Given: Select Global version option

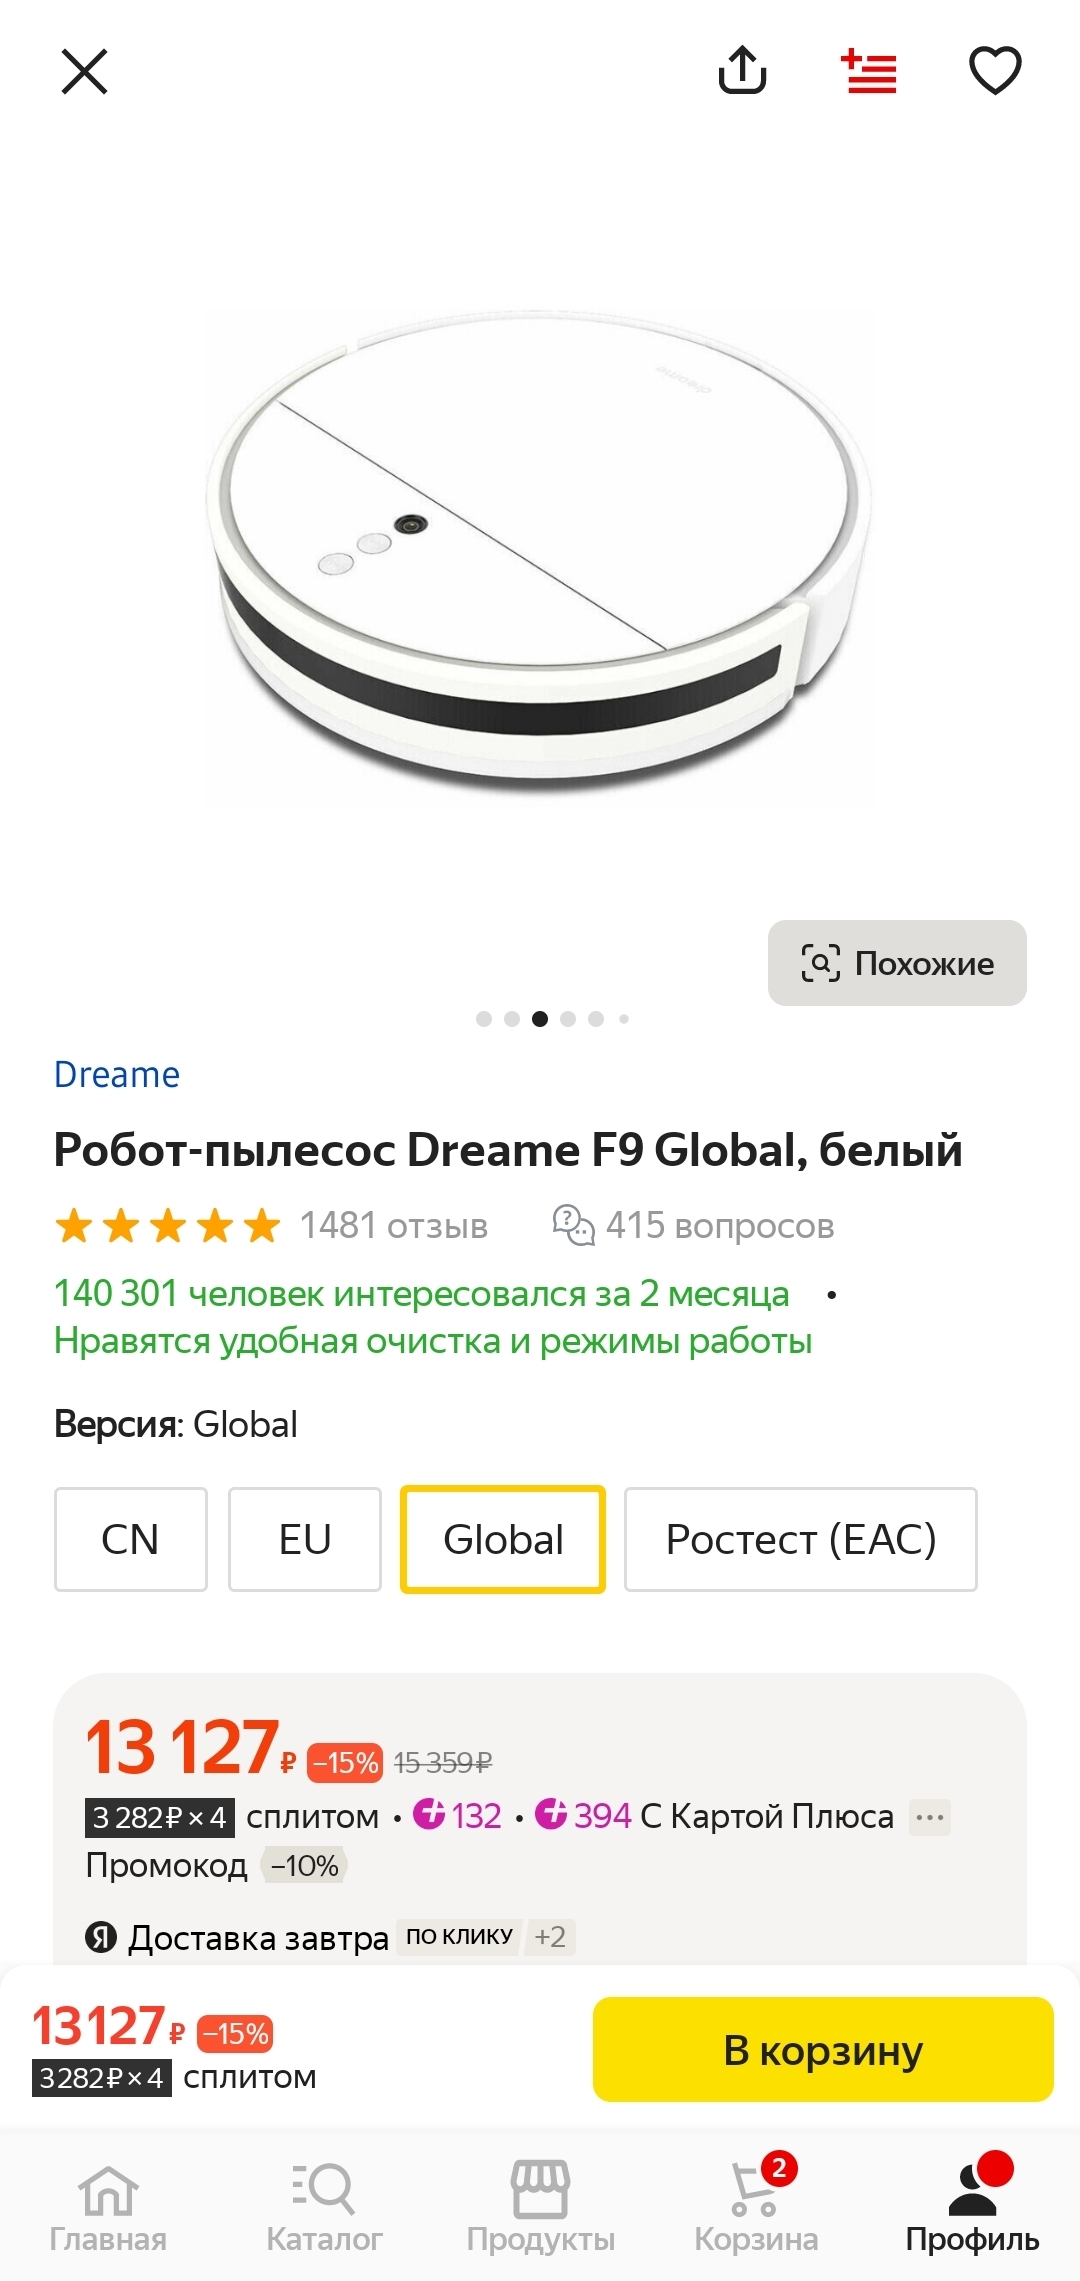Looking at the screenshot, I should click(x=503, y=1539).
